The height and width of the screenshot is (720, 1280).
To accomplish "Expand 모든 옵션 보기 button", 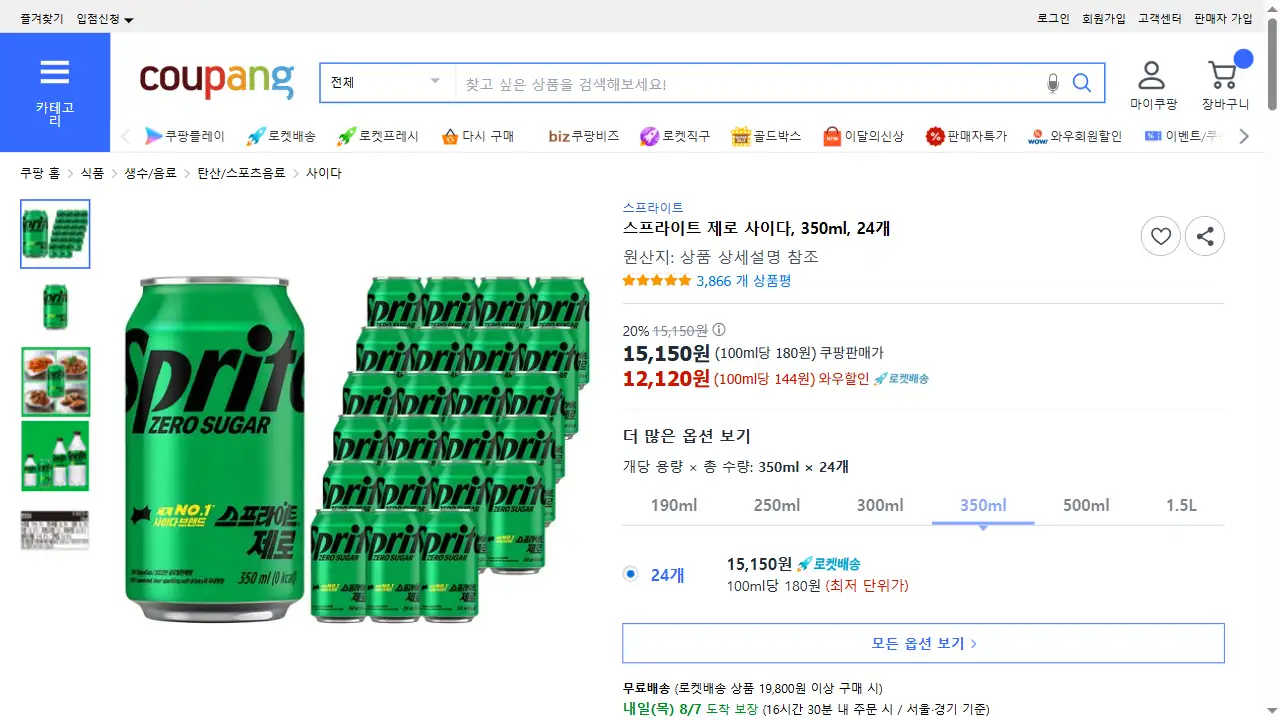I will click(x=923, y=643).
